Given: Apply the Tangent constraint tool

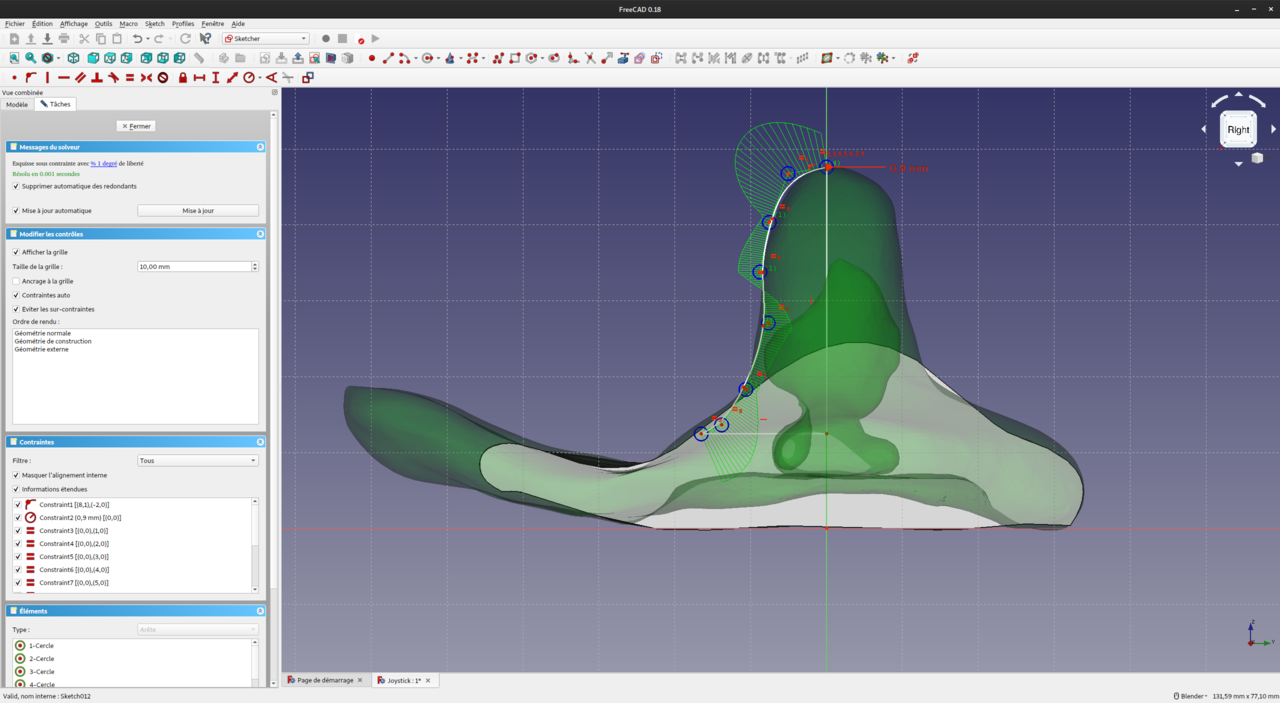Looking at the screenshot, I should click(x=113, y=77).
